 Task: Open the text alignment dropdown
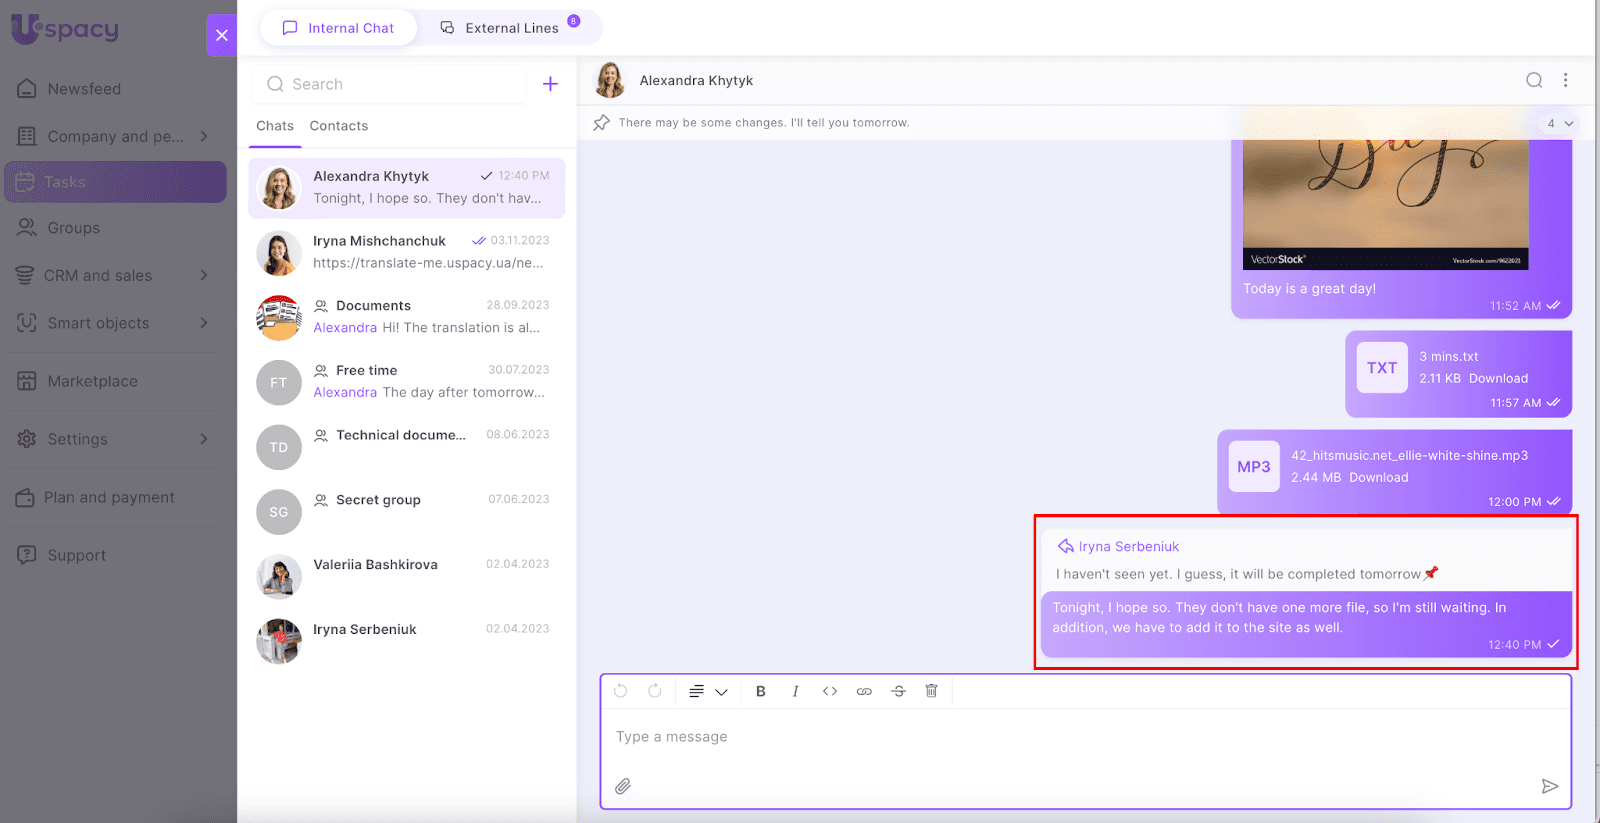pyautogui.click(x=707, y=691)
